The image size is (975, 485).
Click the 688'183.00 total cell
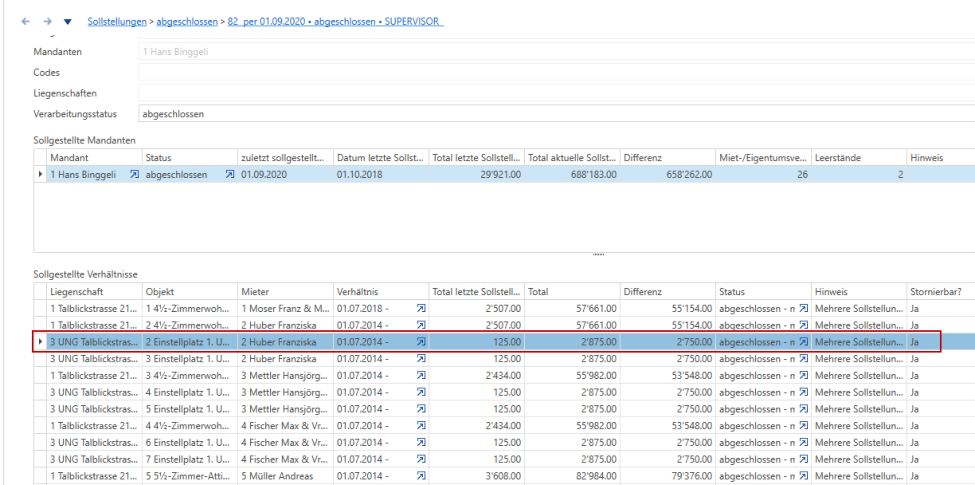(572, 175)
